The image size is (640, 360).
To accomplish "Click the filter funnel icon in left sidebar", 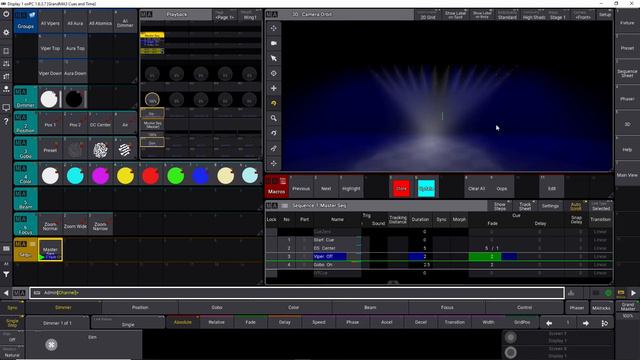I will tap(6, 274).
